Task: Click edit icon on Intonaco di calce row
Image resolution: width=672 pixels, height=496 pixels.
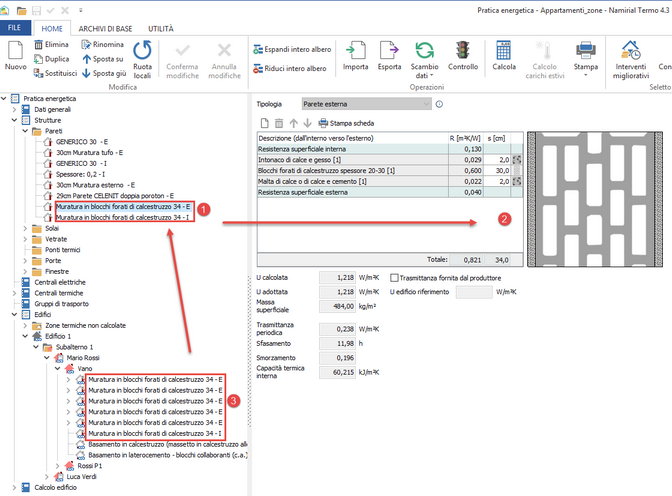Action: tap(517, 160)
